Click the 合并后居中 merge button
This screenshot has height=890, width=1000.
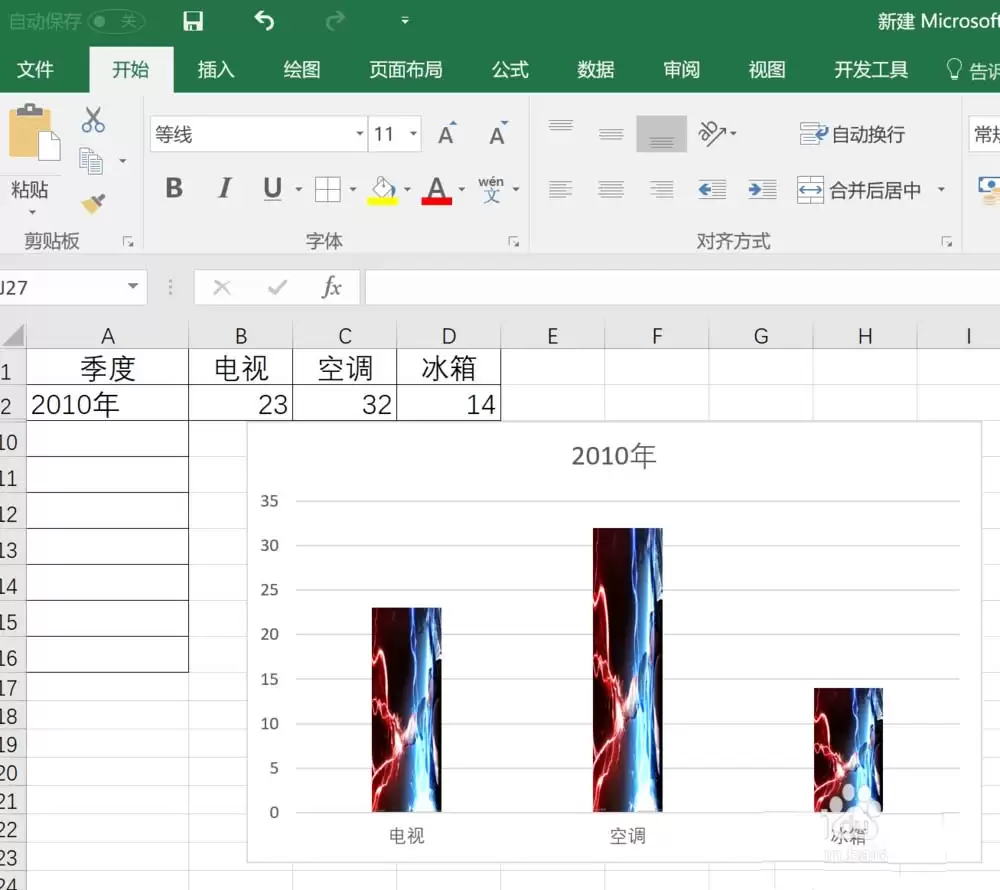tap(858, 189)
